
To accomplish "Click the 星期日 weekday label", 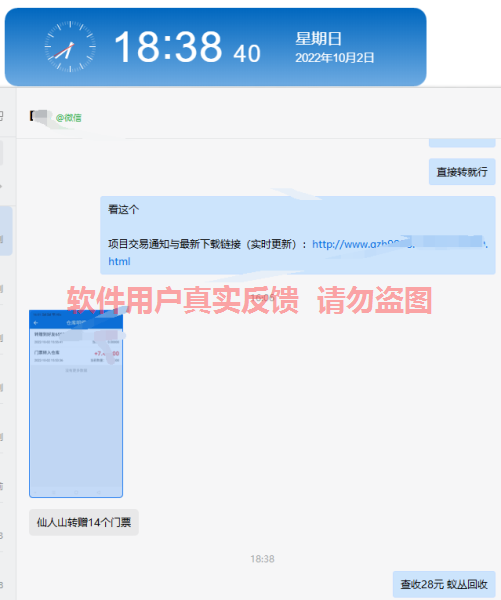I will click(x=318, y=39).
